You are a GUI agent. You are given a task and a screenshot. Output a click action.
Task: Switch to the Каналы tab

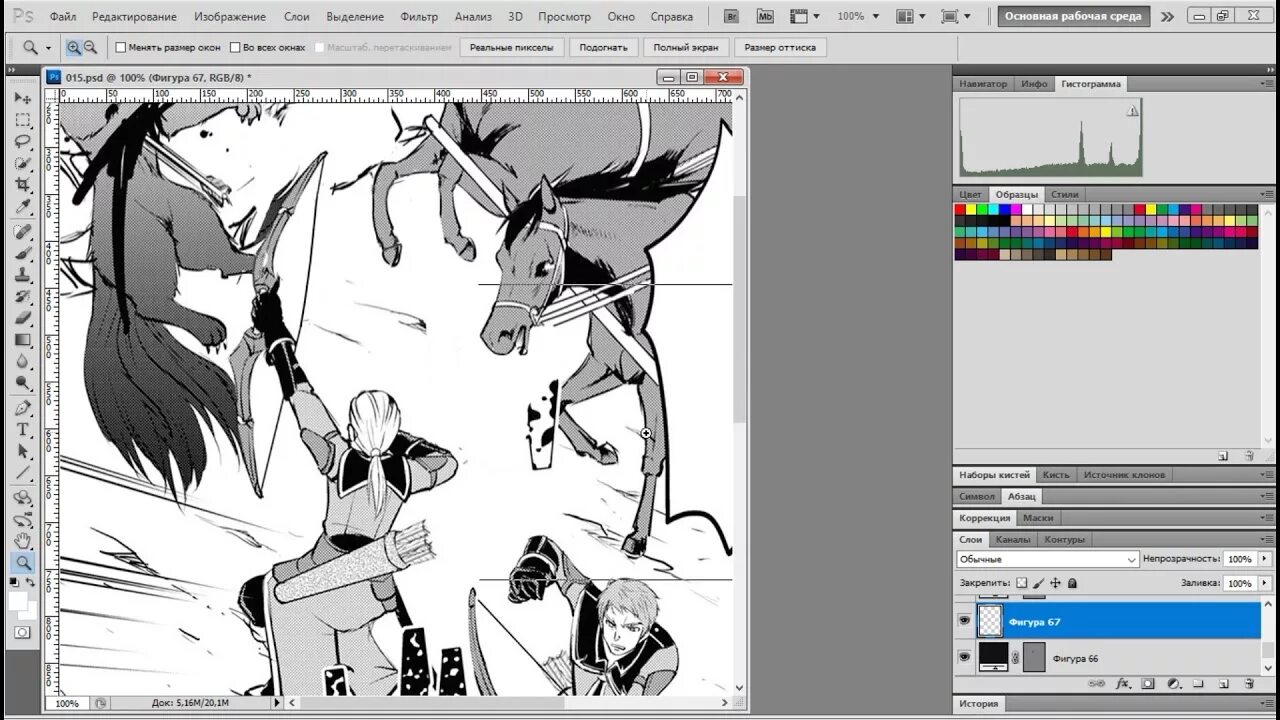[x=1012, y=539]
